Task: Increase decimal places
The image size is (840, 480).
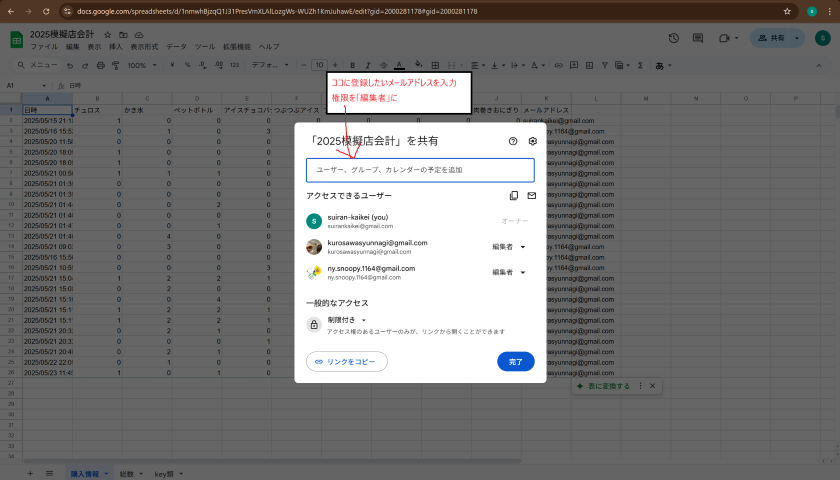Action: tap(219, 65)
